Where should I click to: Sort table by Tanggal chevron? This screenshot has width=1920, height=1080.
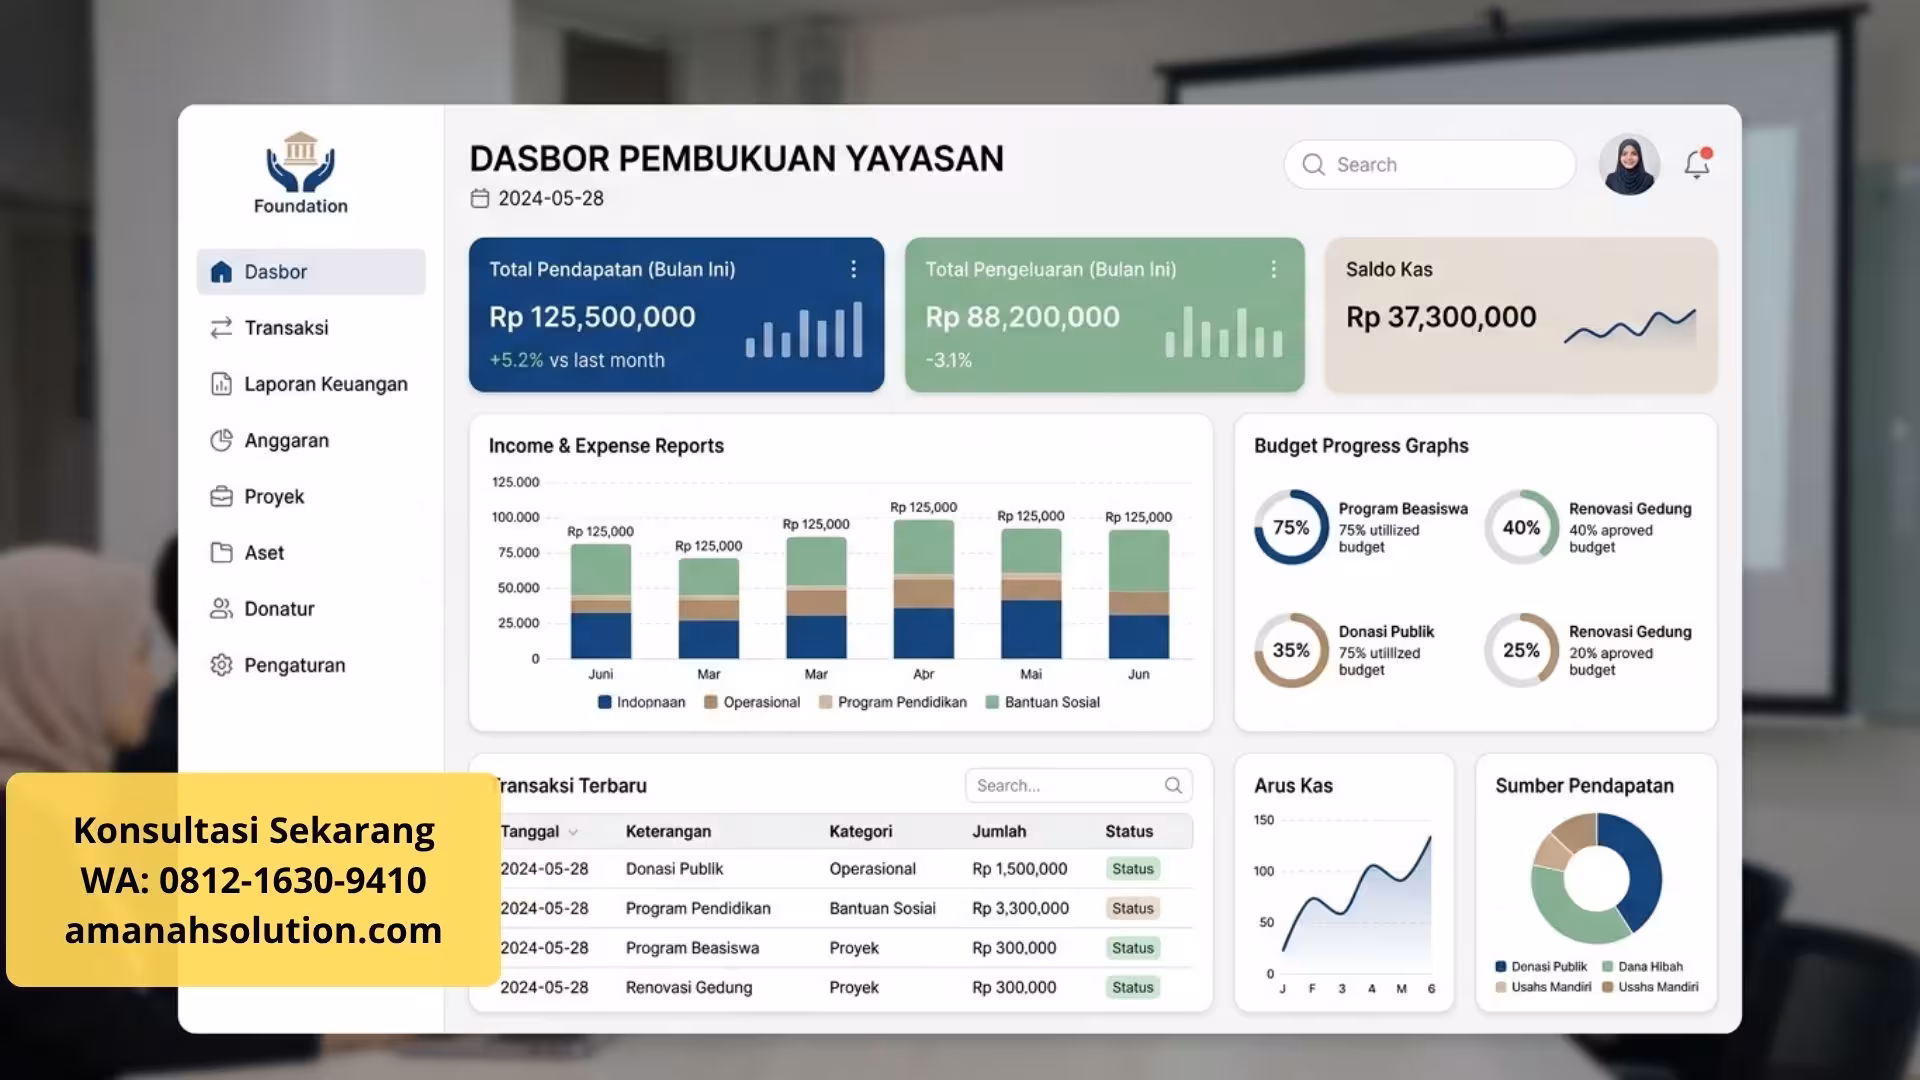tap(573, 832)
